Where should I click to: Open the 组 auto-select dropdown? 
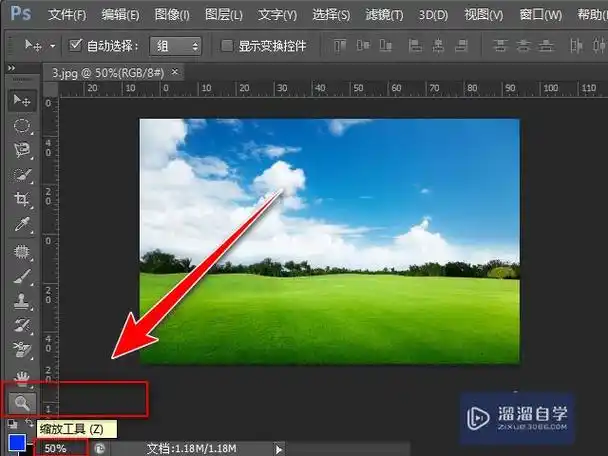pyautogui.click(x=176, y=46)
